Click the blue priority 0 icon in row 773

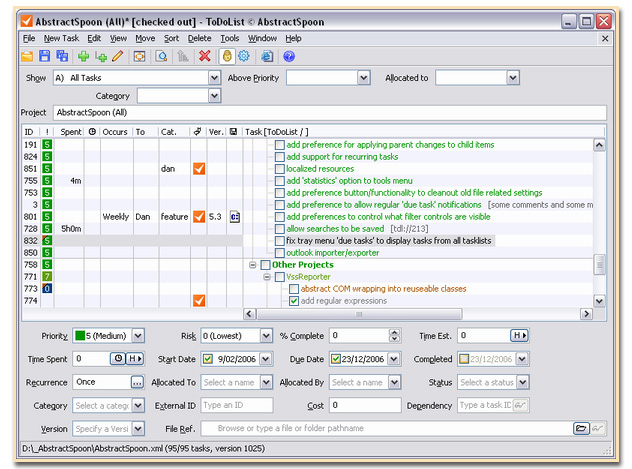[47, 288]
